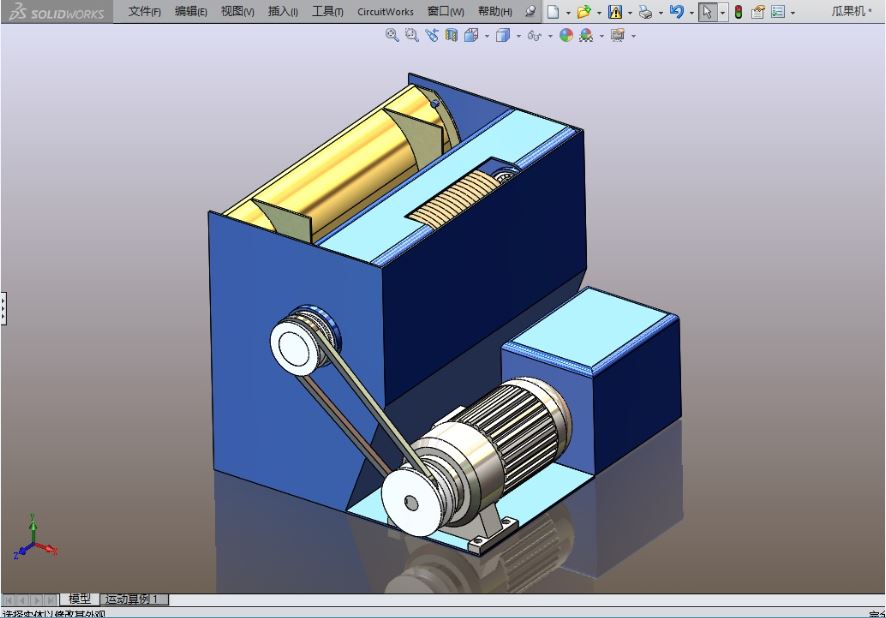This screenshot has height=618, width=886.
Task: Expand the collapsed left panel handle
Action: pyautogui.click(x=3, y=308)
